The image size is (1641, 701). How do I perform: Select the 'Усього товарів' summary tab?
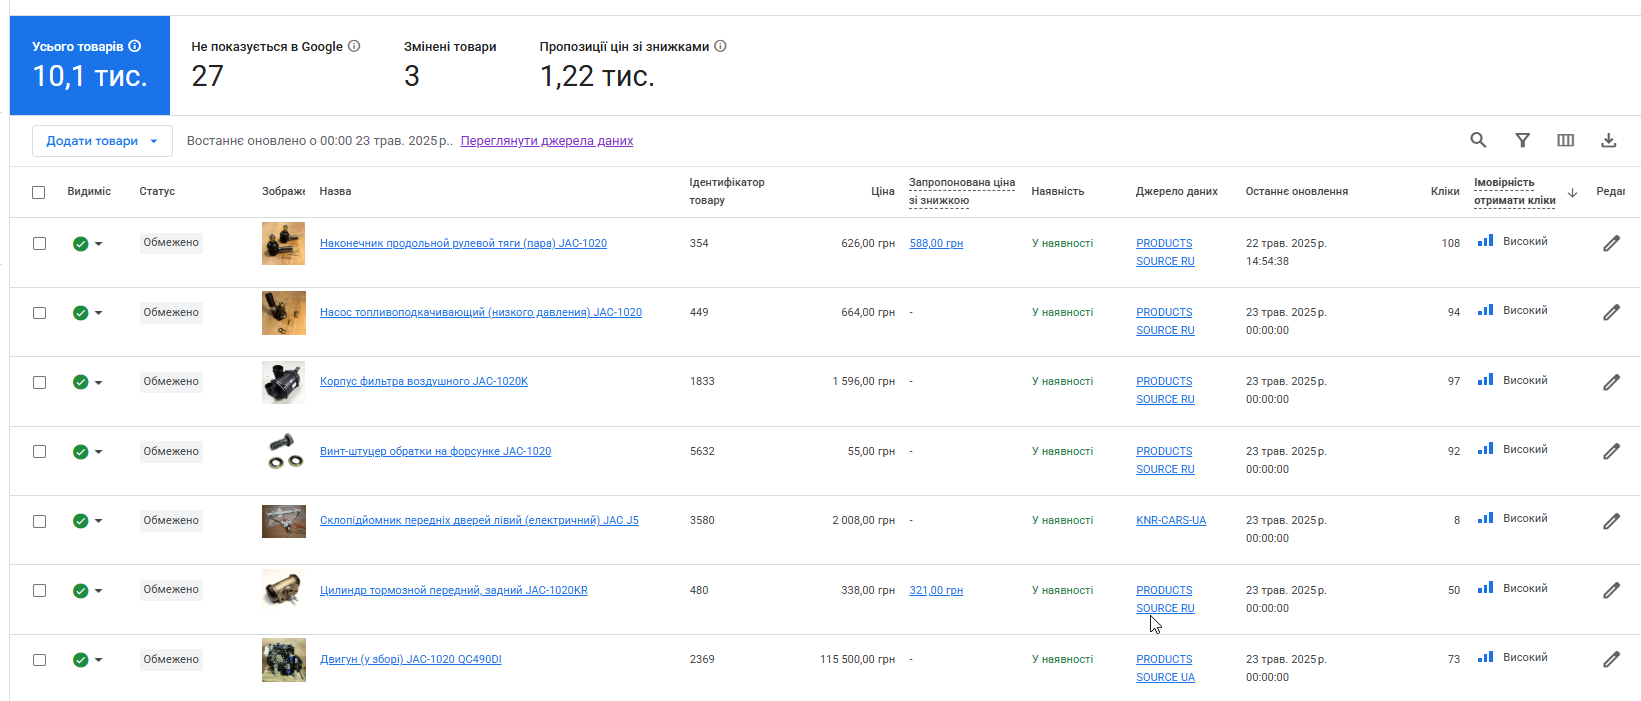coord(90,65)
